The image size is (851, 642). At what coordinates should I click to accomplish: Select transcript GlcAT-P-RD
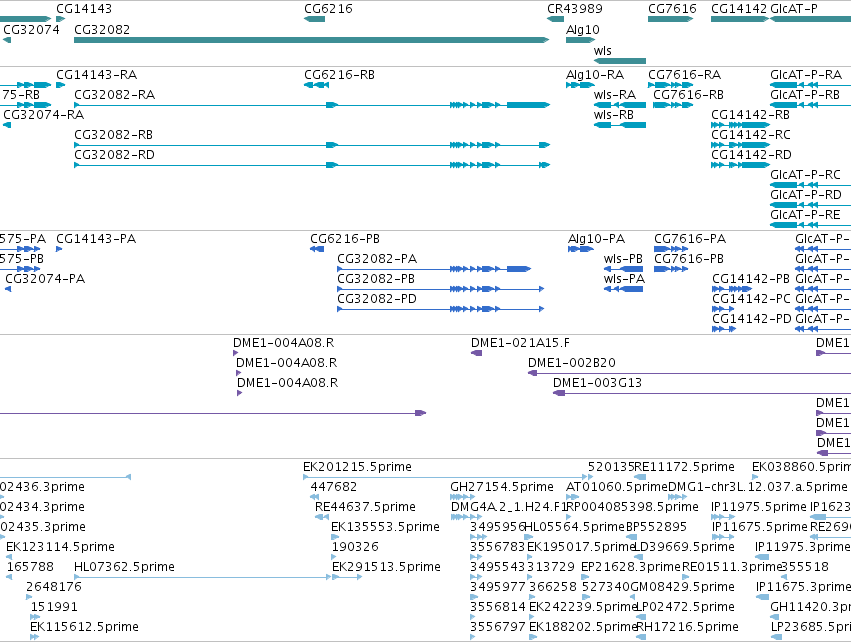click(810, 205)
